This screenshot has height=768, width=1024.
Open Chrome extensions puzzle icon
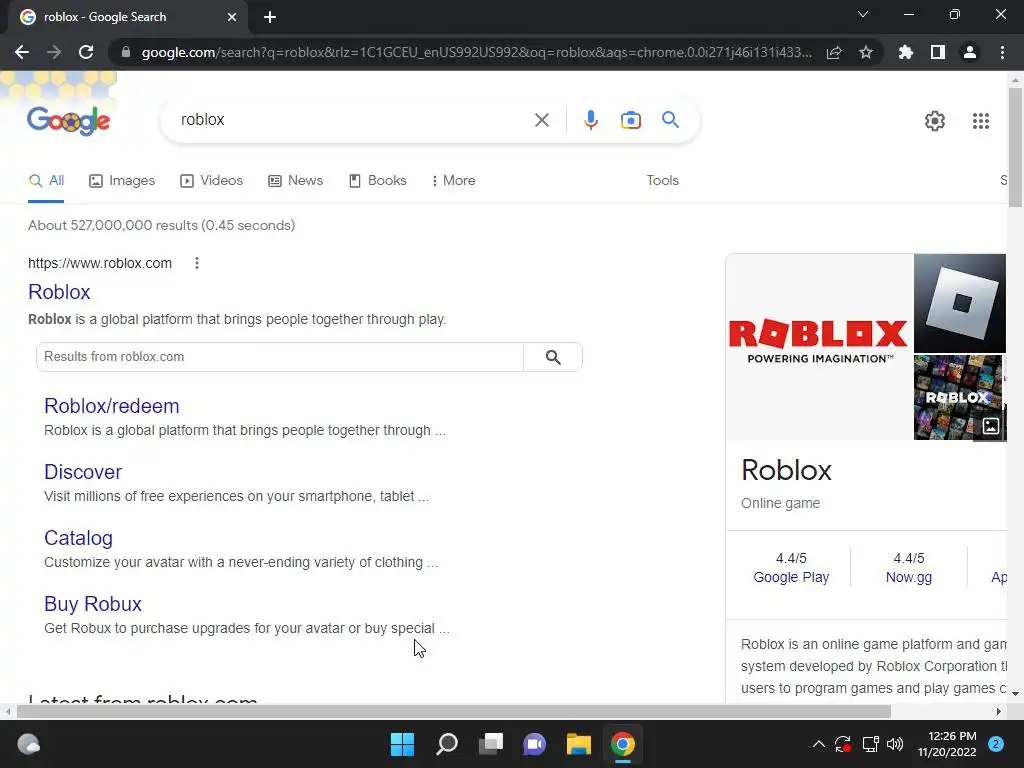[x=906, y=52]
